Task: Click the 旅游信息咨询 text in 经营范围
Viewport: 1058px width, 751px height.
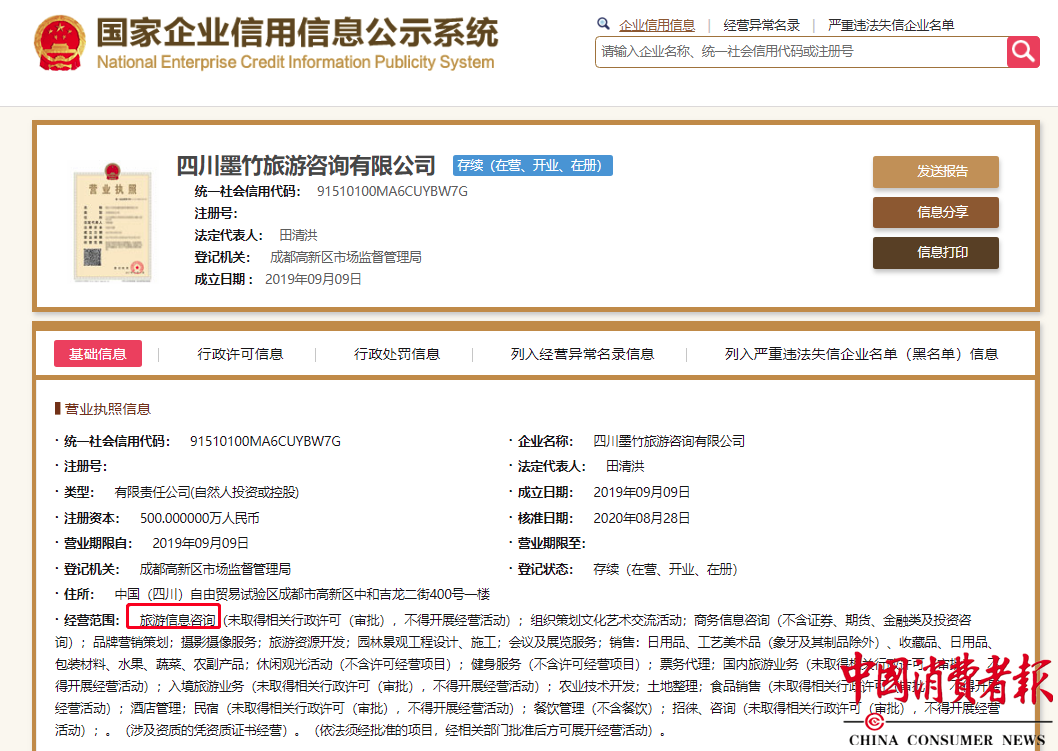Action: tap(177, 620)
